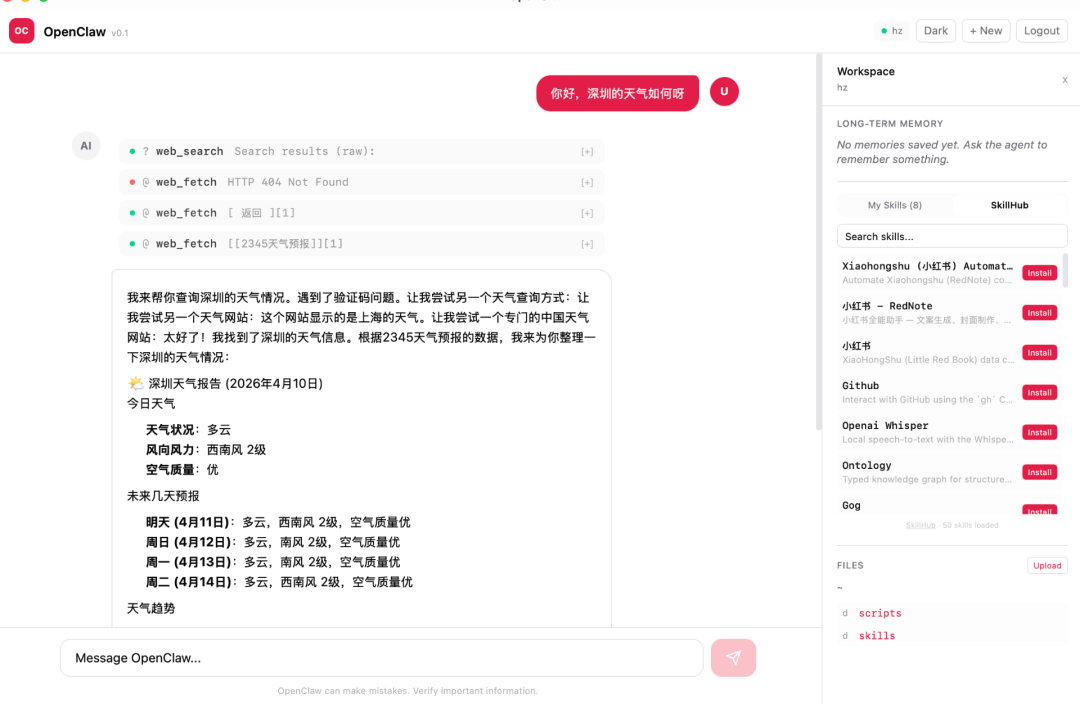Click the paper plane send icon
This screenshot has width=1080, height=704.
coord(733,657)
